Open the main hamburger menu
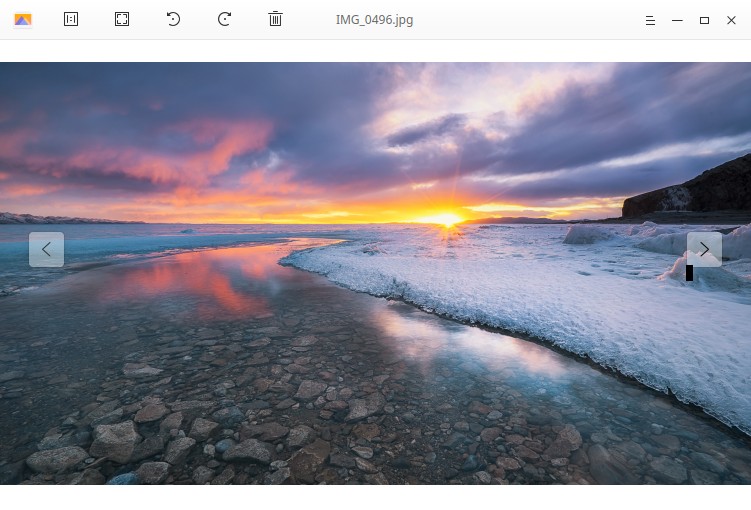 650,20
